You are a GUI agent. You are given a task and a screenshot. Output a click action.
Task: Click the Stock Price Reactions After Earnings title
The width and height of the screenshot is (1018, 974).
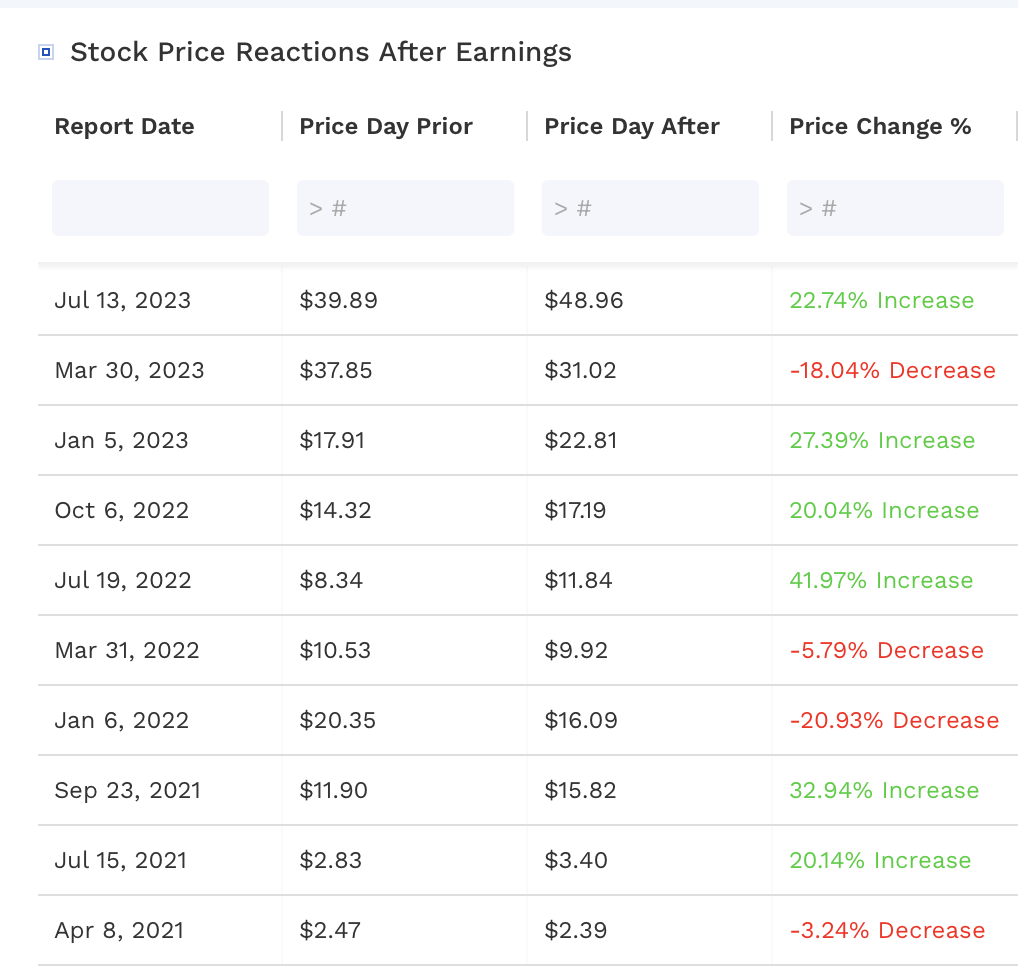click(x=321, y=51)
